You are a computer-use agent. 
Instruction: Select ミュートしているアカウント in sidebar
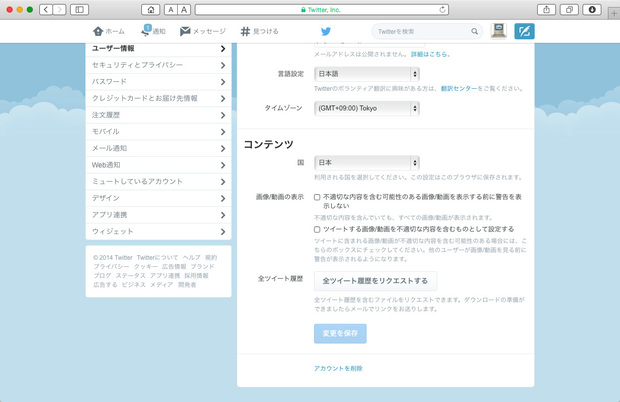(158, 182)
